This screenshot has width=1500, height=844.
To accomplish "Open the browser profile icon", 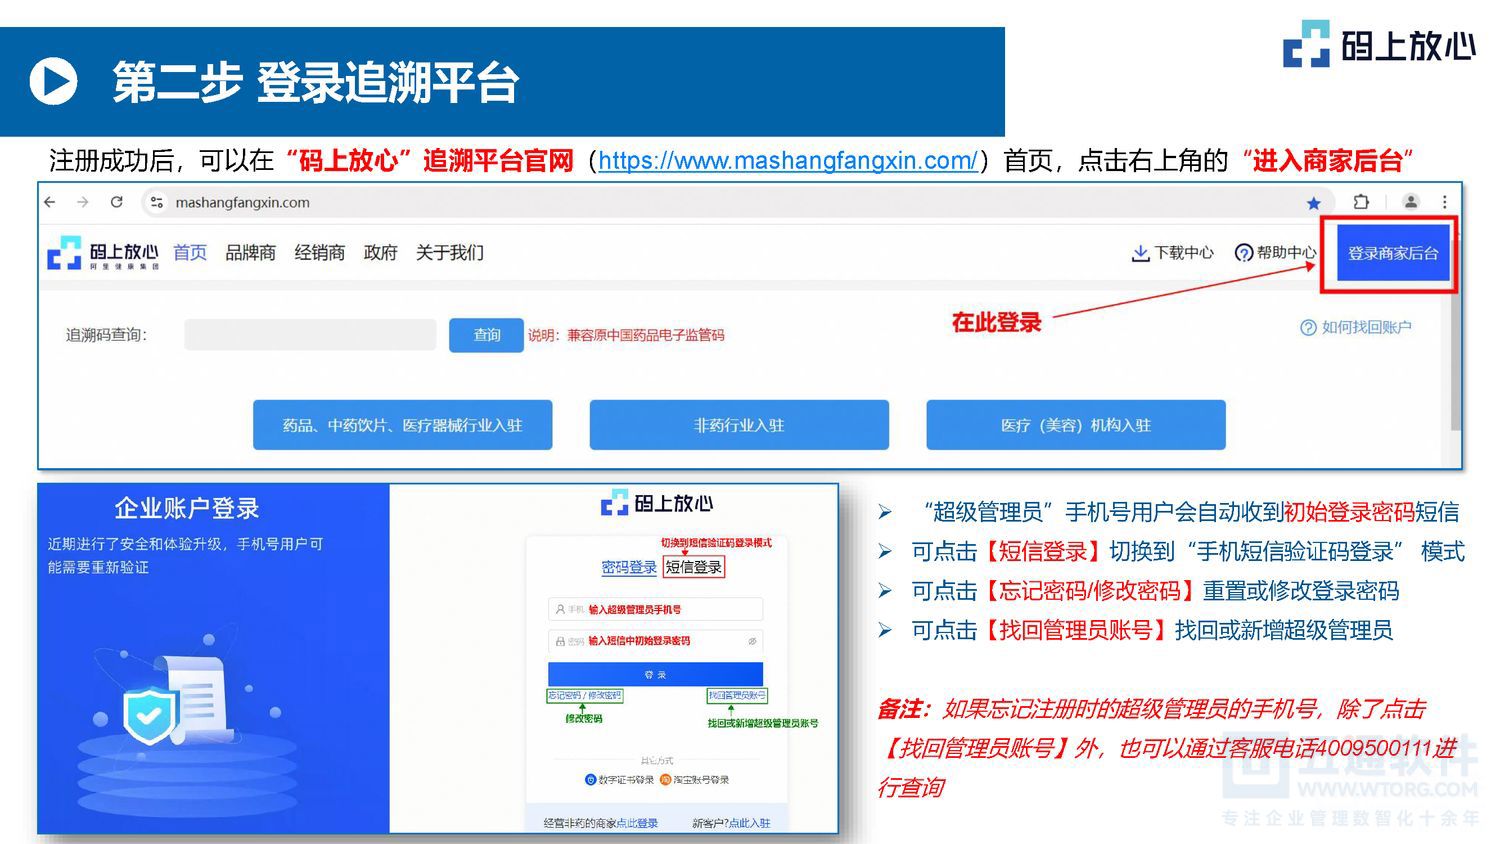I will [x=1410, y=202].
